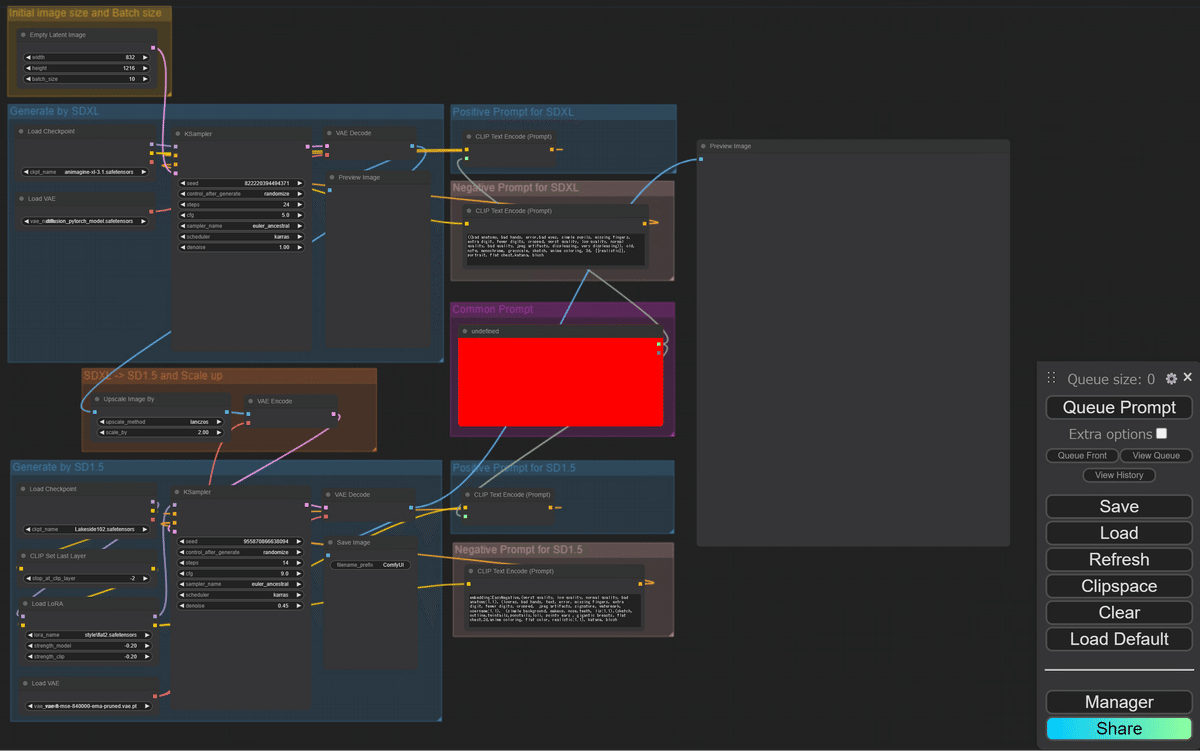Click the Queue Front button

coord(1082,455)
